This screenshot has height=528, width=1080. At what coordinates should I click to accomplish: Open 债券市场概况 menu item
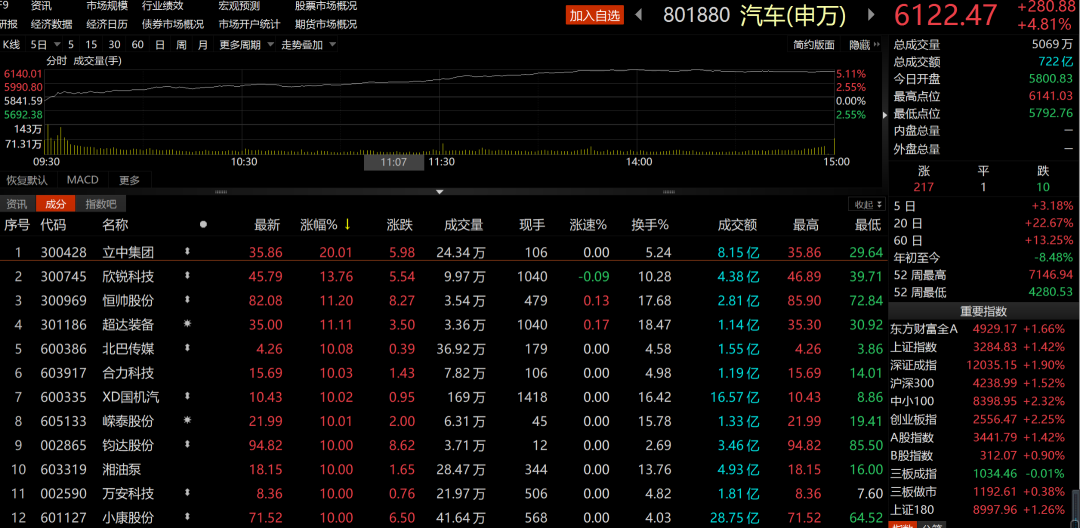pos(173,24)
